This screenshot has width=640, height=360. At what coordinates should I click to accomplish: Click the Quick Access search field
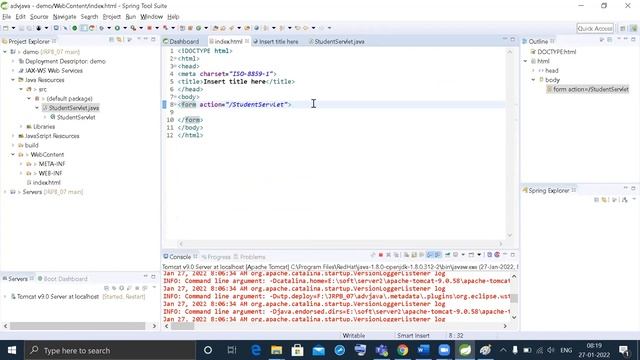tap(595, 28)
